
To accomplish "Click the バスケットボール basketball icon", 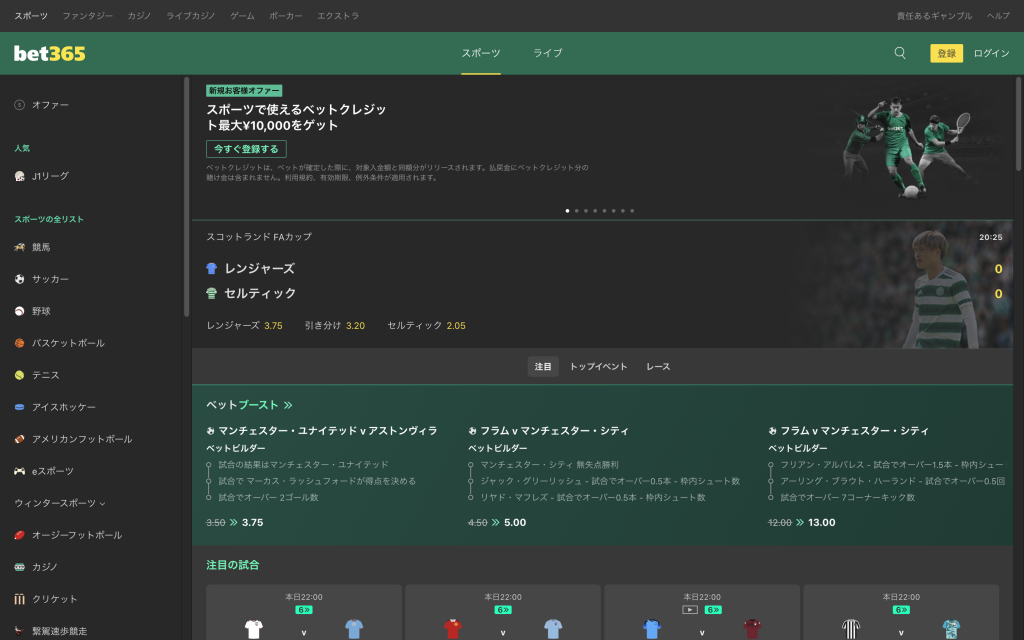I will [x=20, y=343].
